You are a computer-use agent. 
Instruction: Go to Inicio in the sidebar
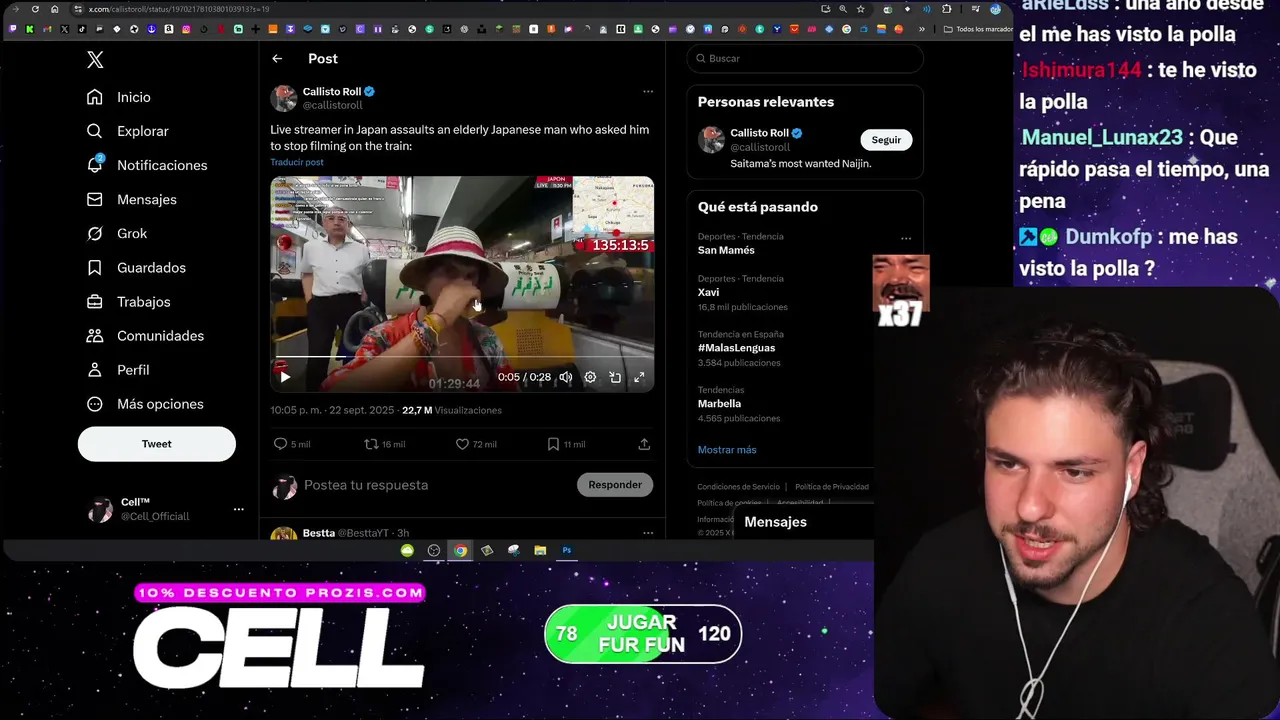tap(119, 97)
